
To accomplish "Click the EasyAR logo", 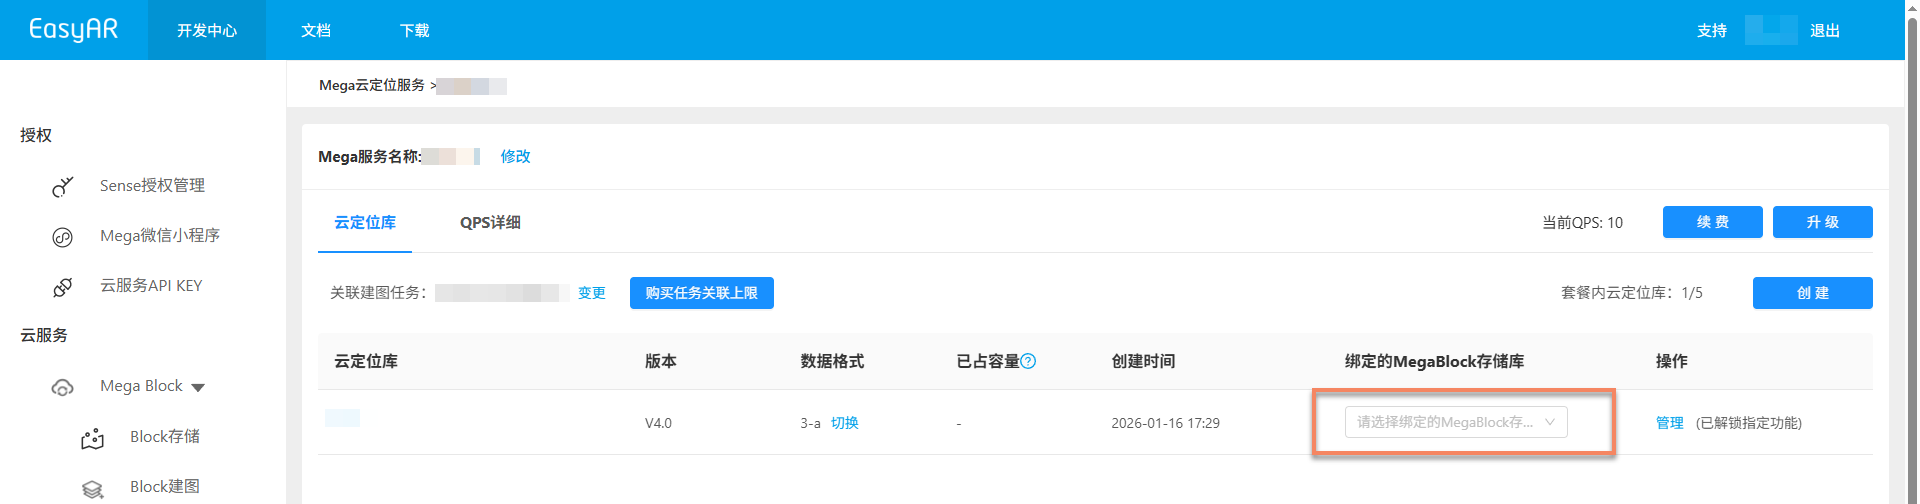I will (73, 29).
